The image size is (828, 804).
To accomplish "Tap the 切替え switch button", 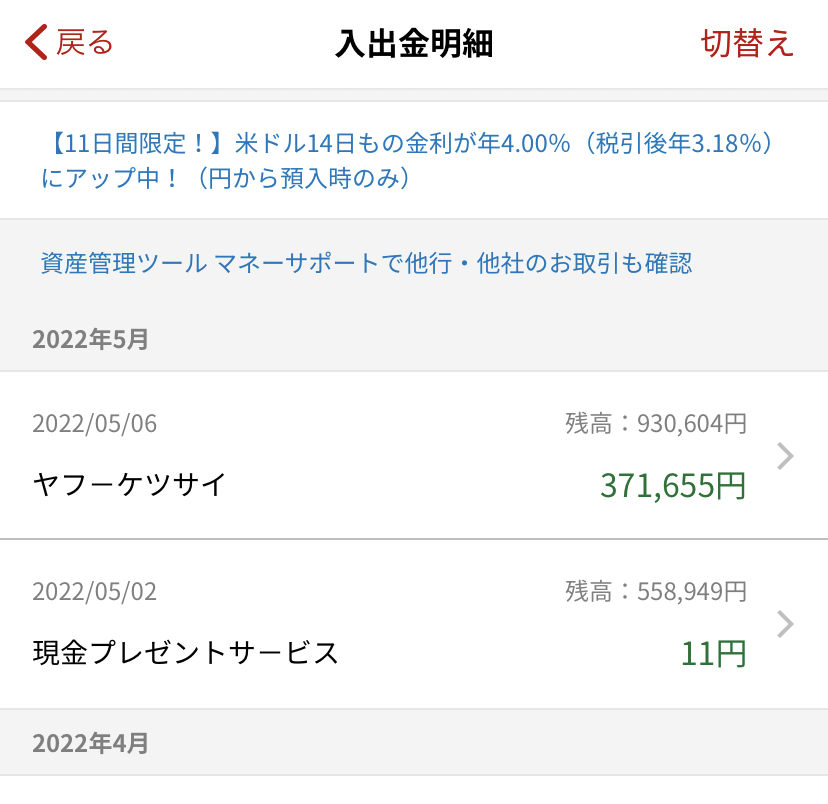I will (x=747, y=43).
